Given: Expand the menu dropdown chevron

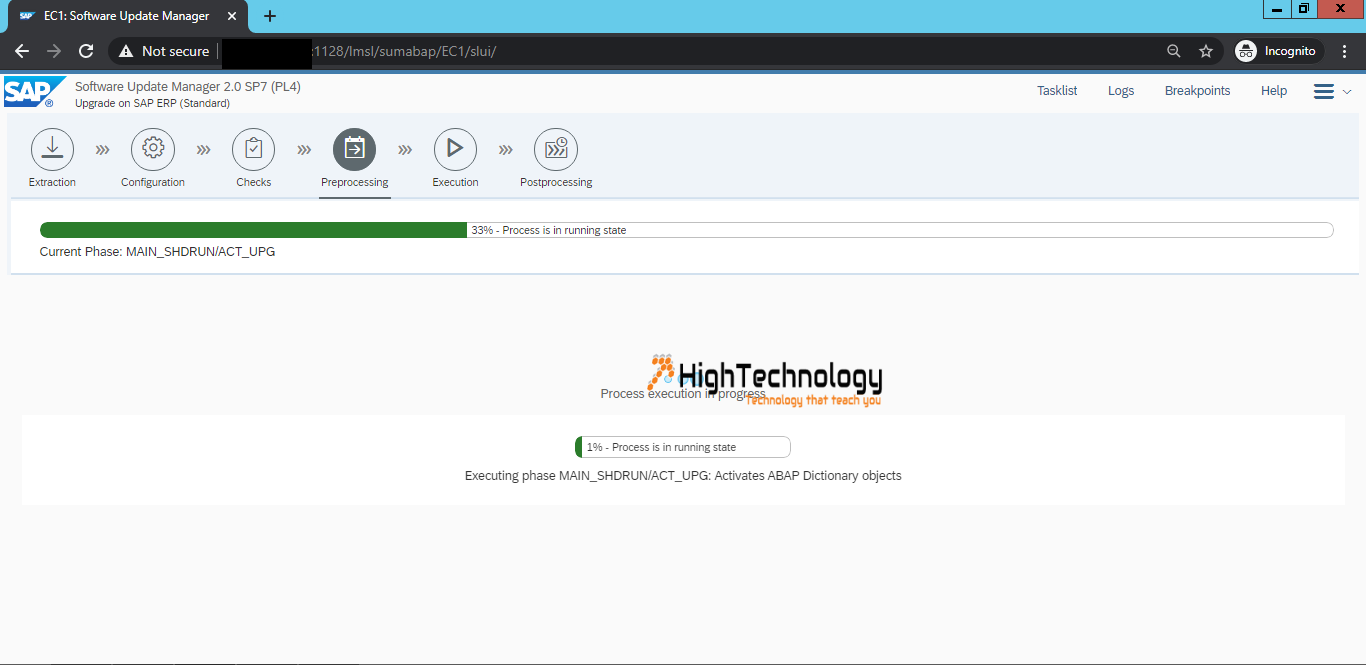Looking at the screenshot, I should pyautogui.click(x=1347, y=92).
